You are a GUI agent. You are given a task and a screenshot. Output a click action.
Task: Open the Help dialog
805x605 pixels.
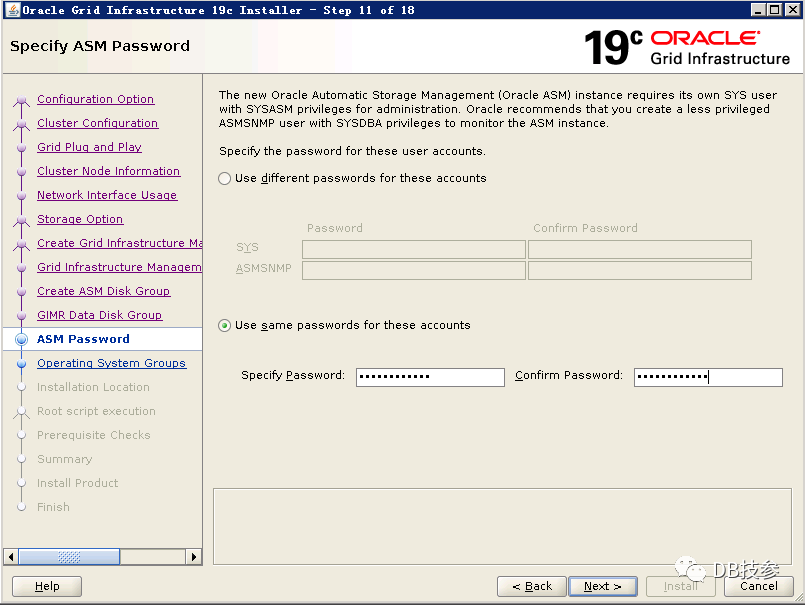click(47, 586)
